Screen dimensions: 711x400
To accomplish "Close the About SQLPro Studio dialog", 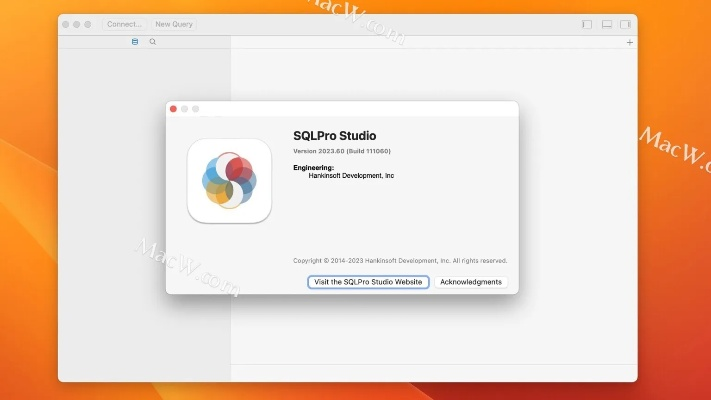I will pos(173,109).
